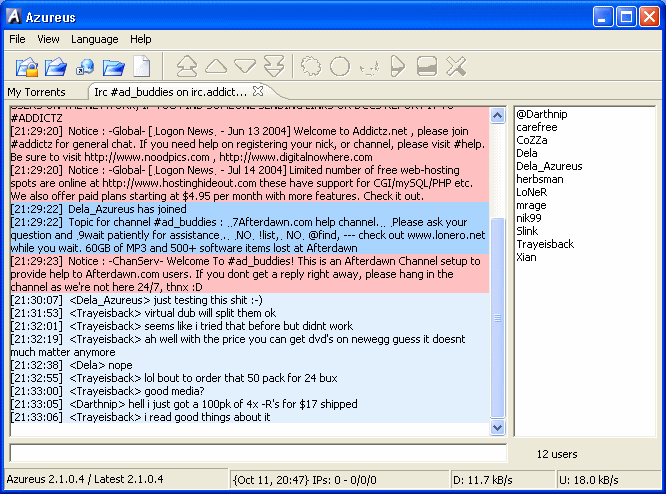Click the chat log scroll-up arrow

[x=497, y=116]
